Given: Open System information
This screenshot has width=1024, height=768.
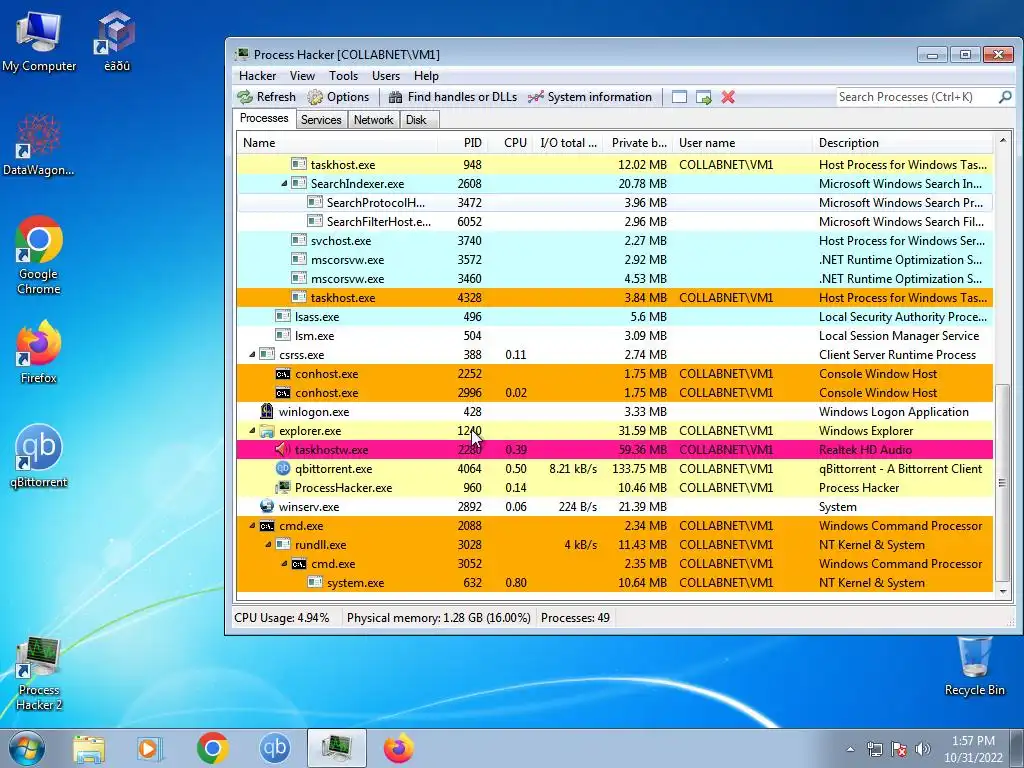Looking at the screenshot, I should point(590,97).
